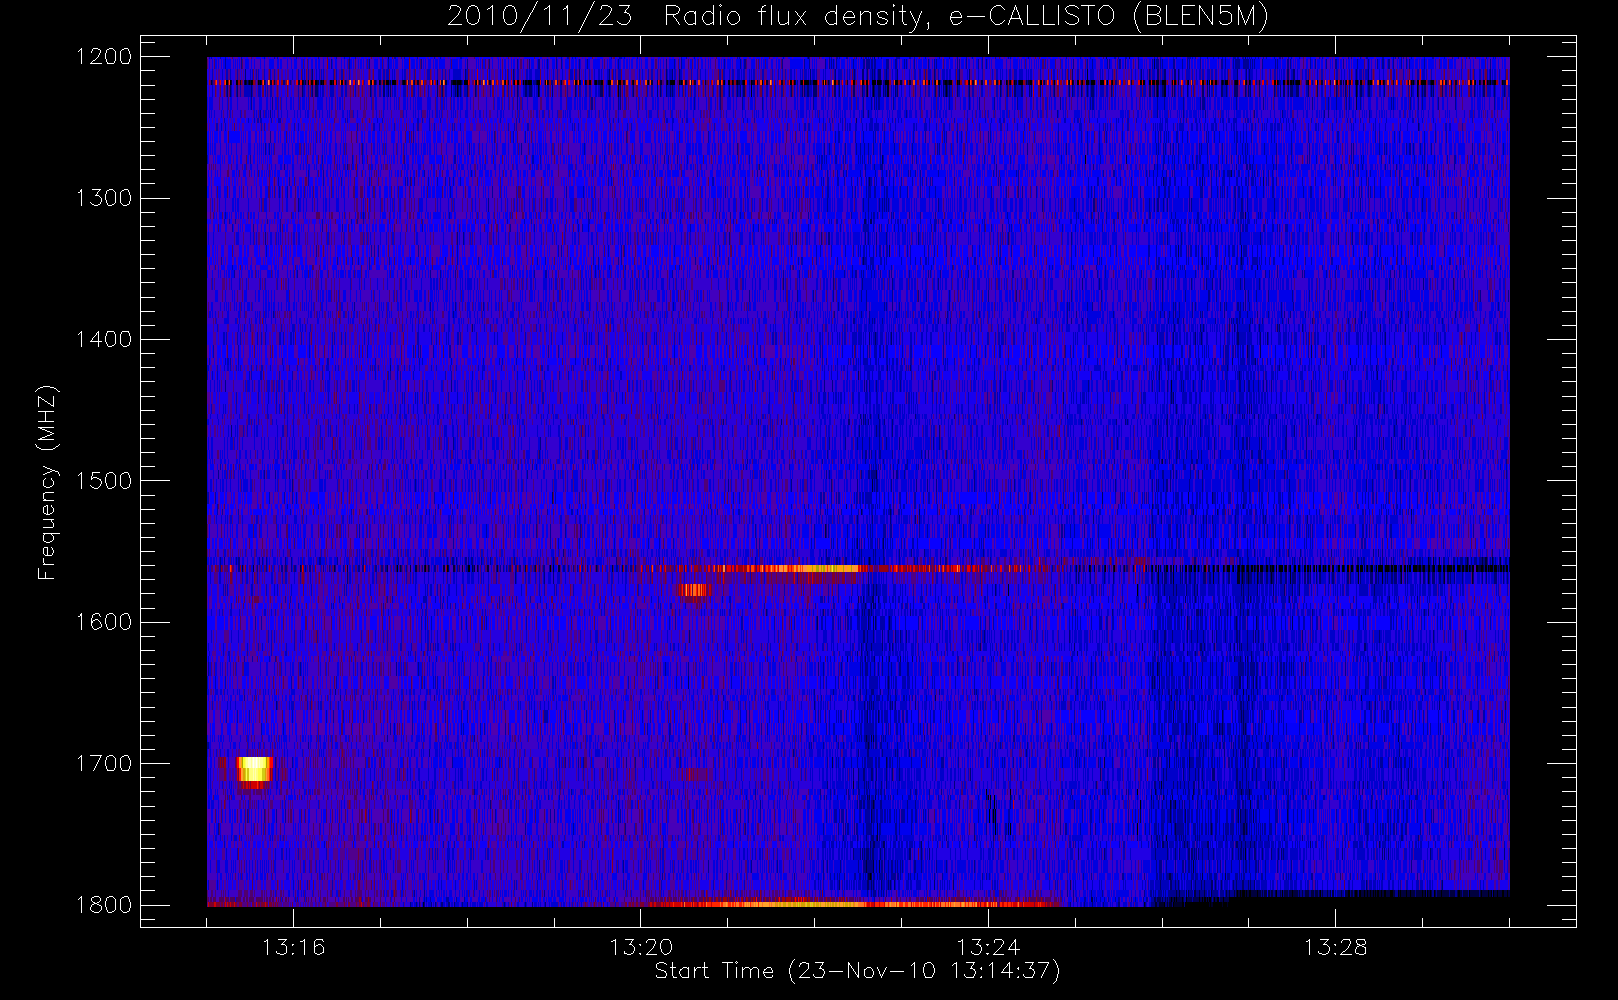Click the 13:28 time axis label

(x=1335, y=947)
